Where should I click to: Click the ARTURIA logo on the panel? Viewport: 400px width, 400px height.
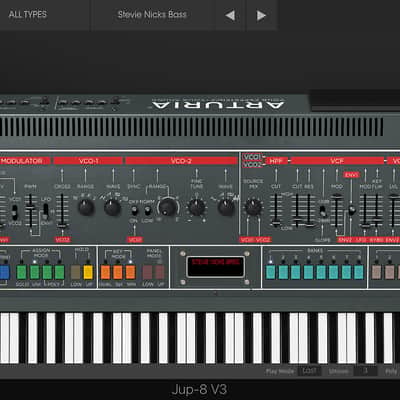(x=218, y=105)
